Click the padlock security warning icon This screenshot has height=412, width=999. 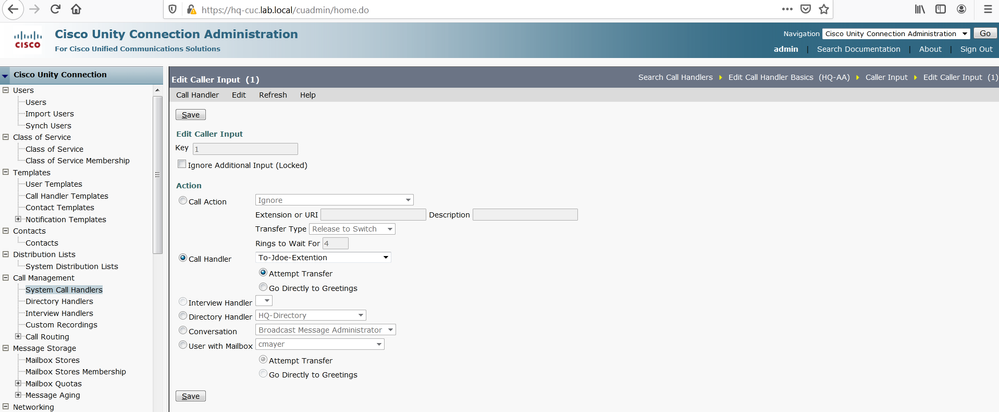click(191, 10)
